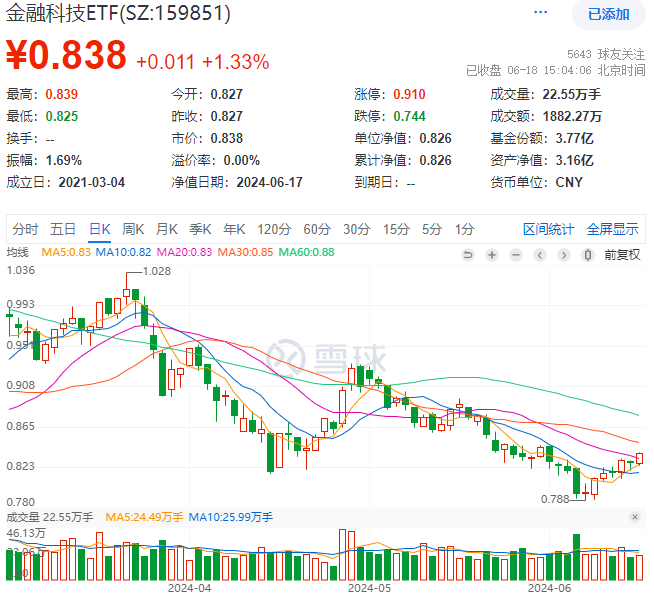
Task: Click the 已添加 watchlist button
Action: click(608, 14)
